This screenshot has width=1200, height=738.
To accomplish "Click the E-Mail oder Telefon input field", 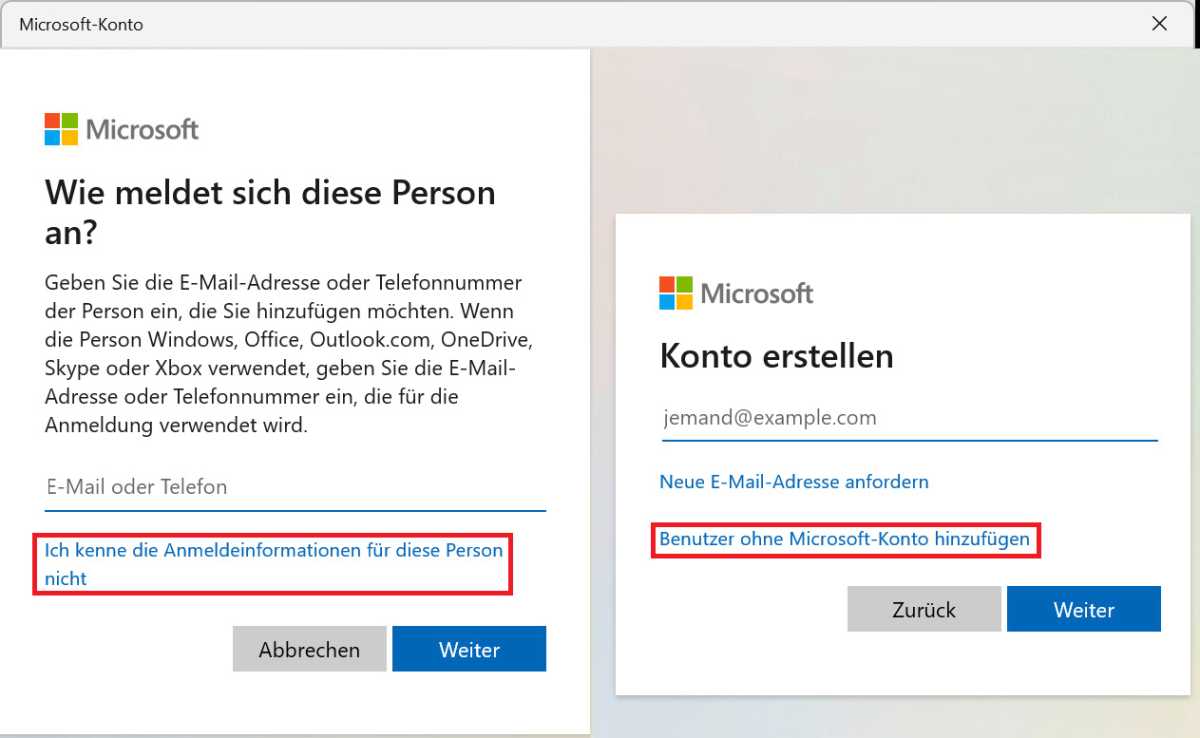I will (295, 488).
